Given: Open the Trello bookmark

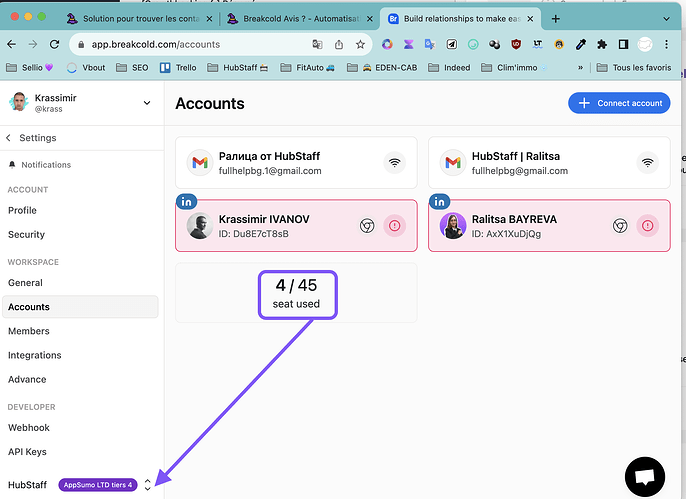Looking at the screenshot, I should pos(185,67).
